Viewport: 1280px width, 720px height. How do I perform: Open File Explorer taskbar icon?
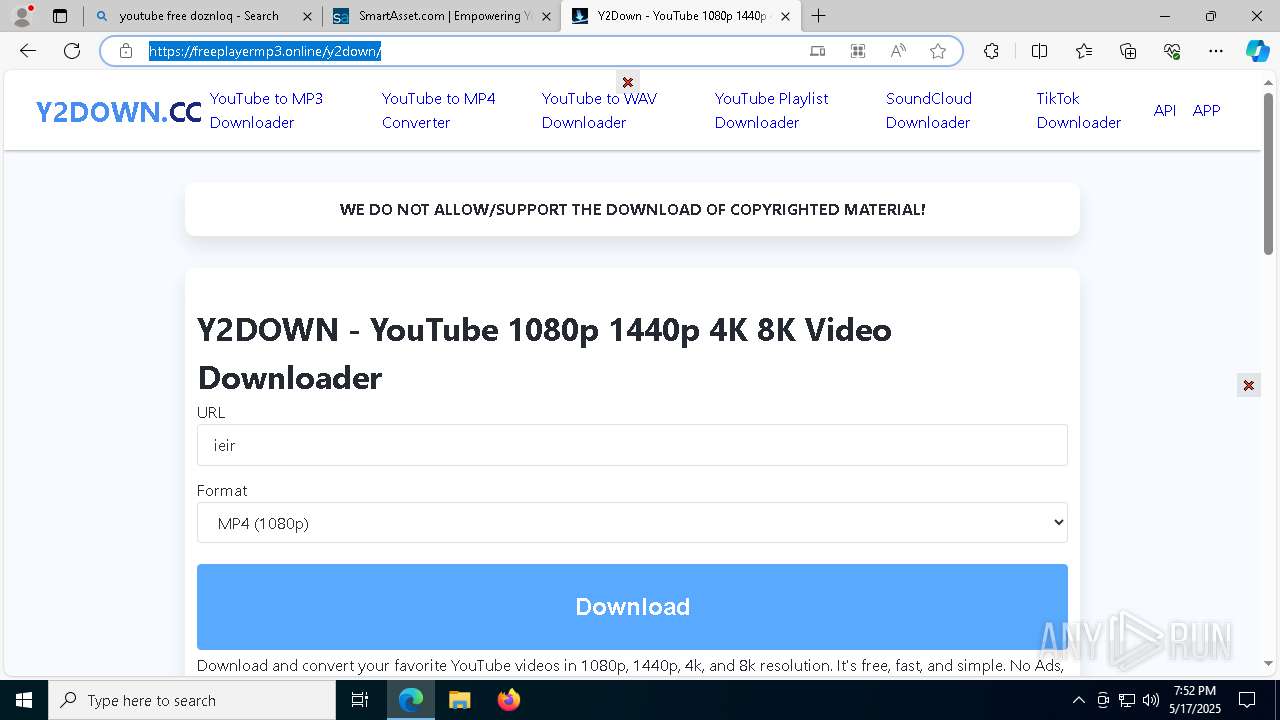459,700
